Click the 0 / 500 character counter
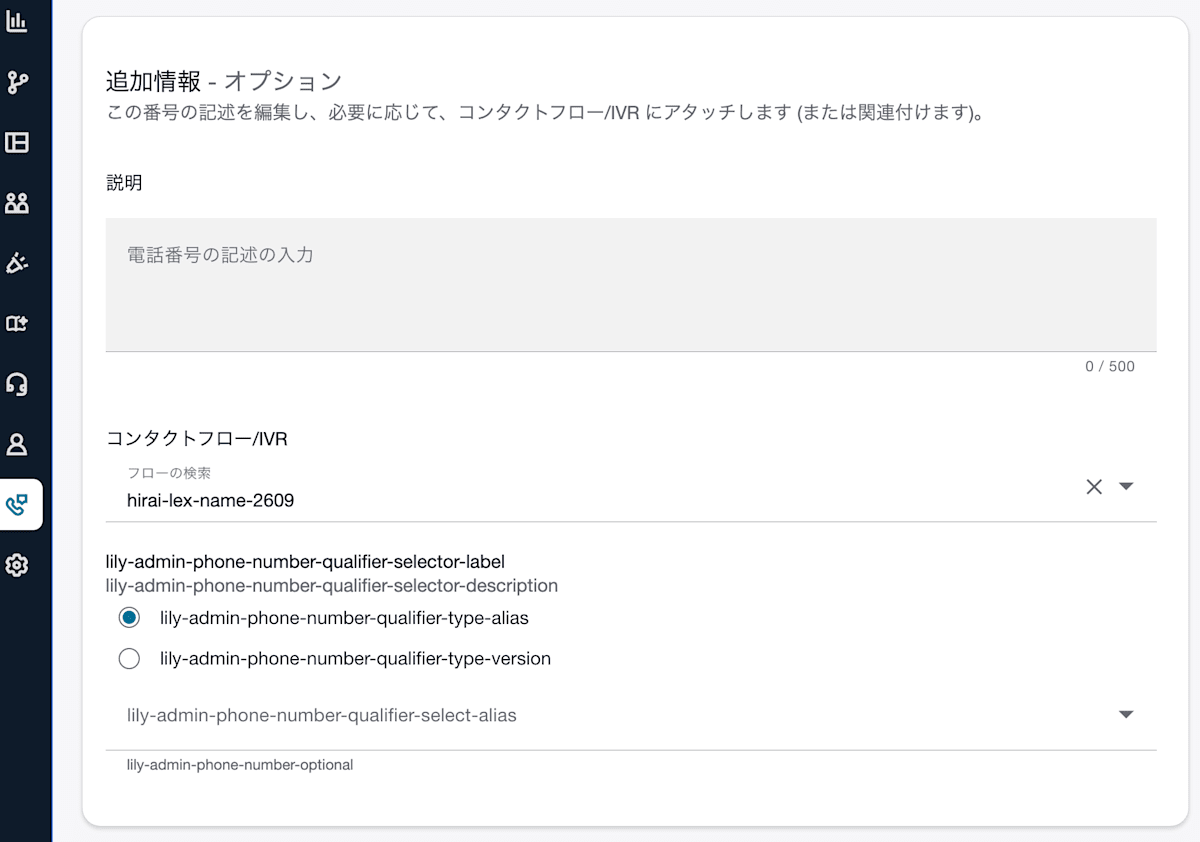 pos(1110,367)
